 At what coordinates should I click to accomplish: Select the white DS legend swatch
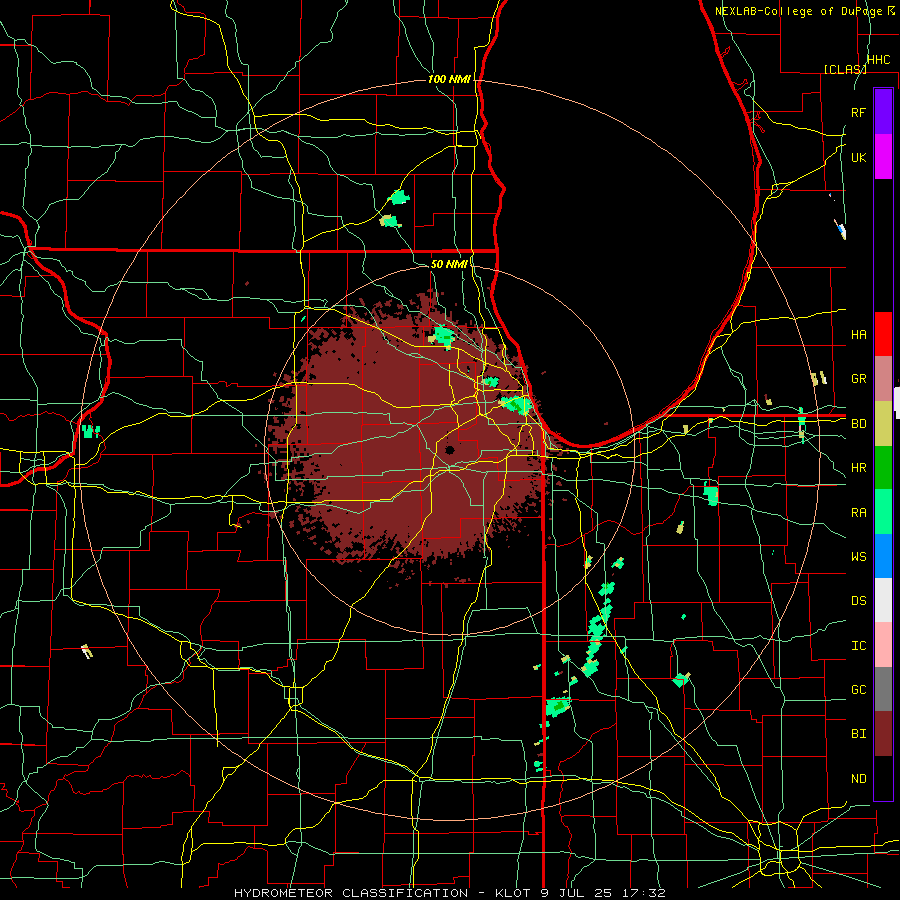883,600
